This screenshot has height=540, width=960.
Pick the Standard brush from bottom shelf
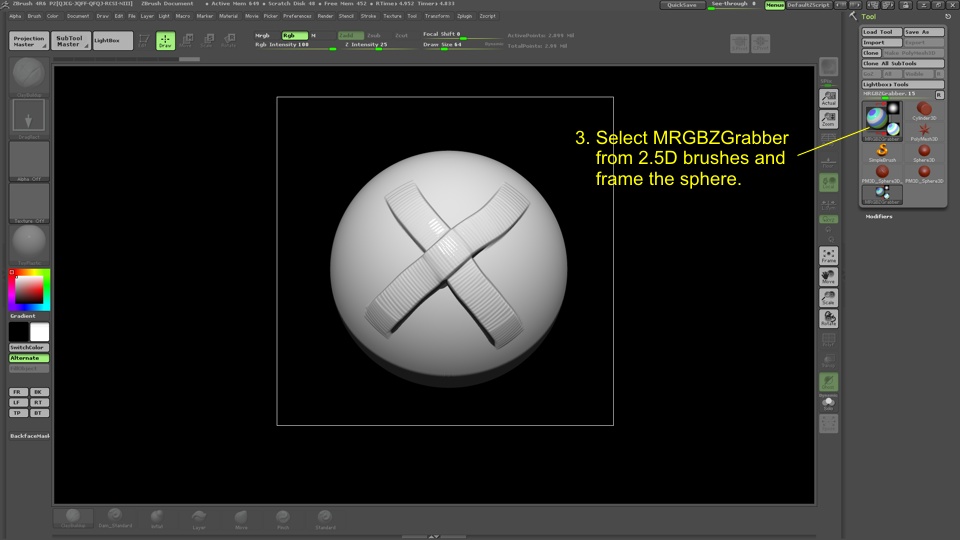325,519
